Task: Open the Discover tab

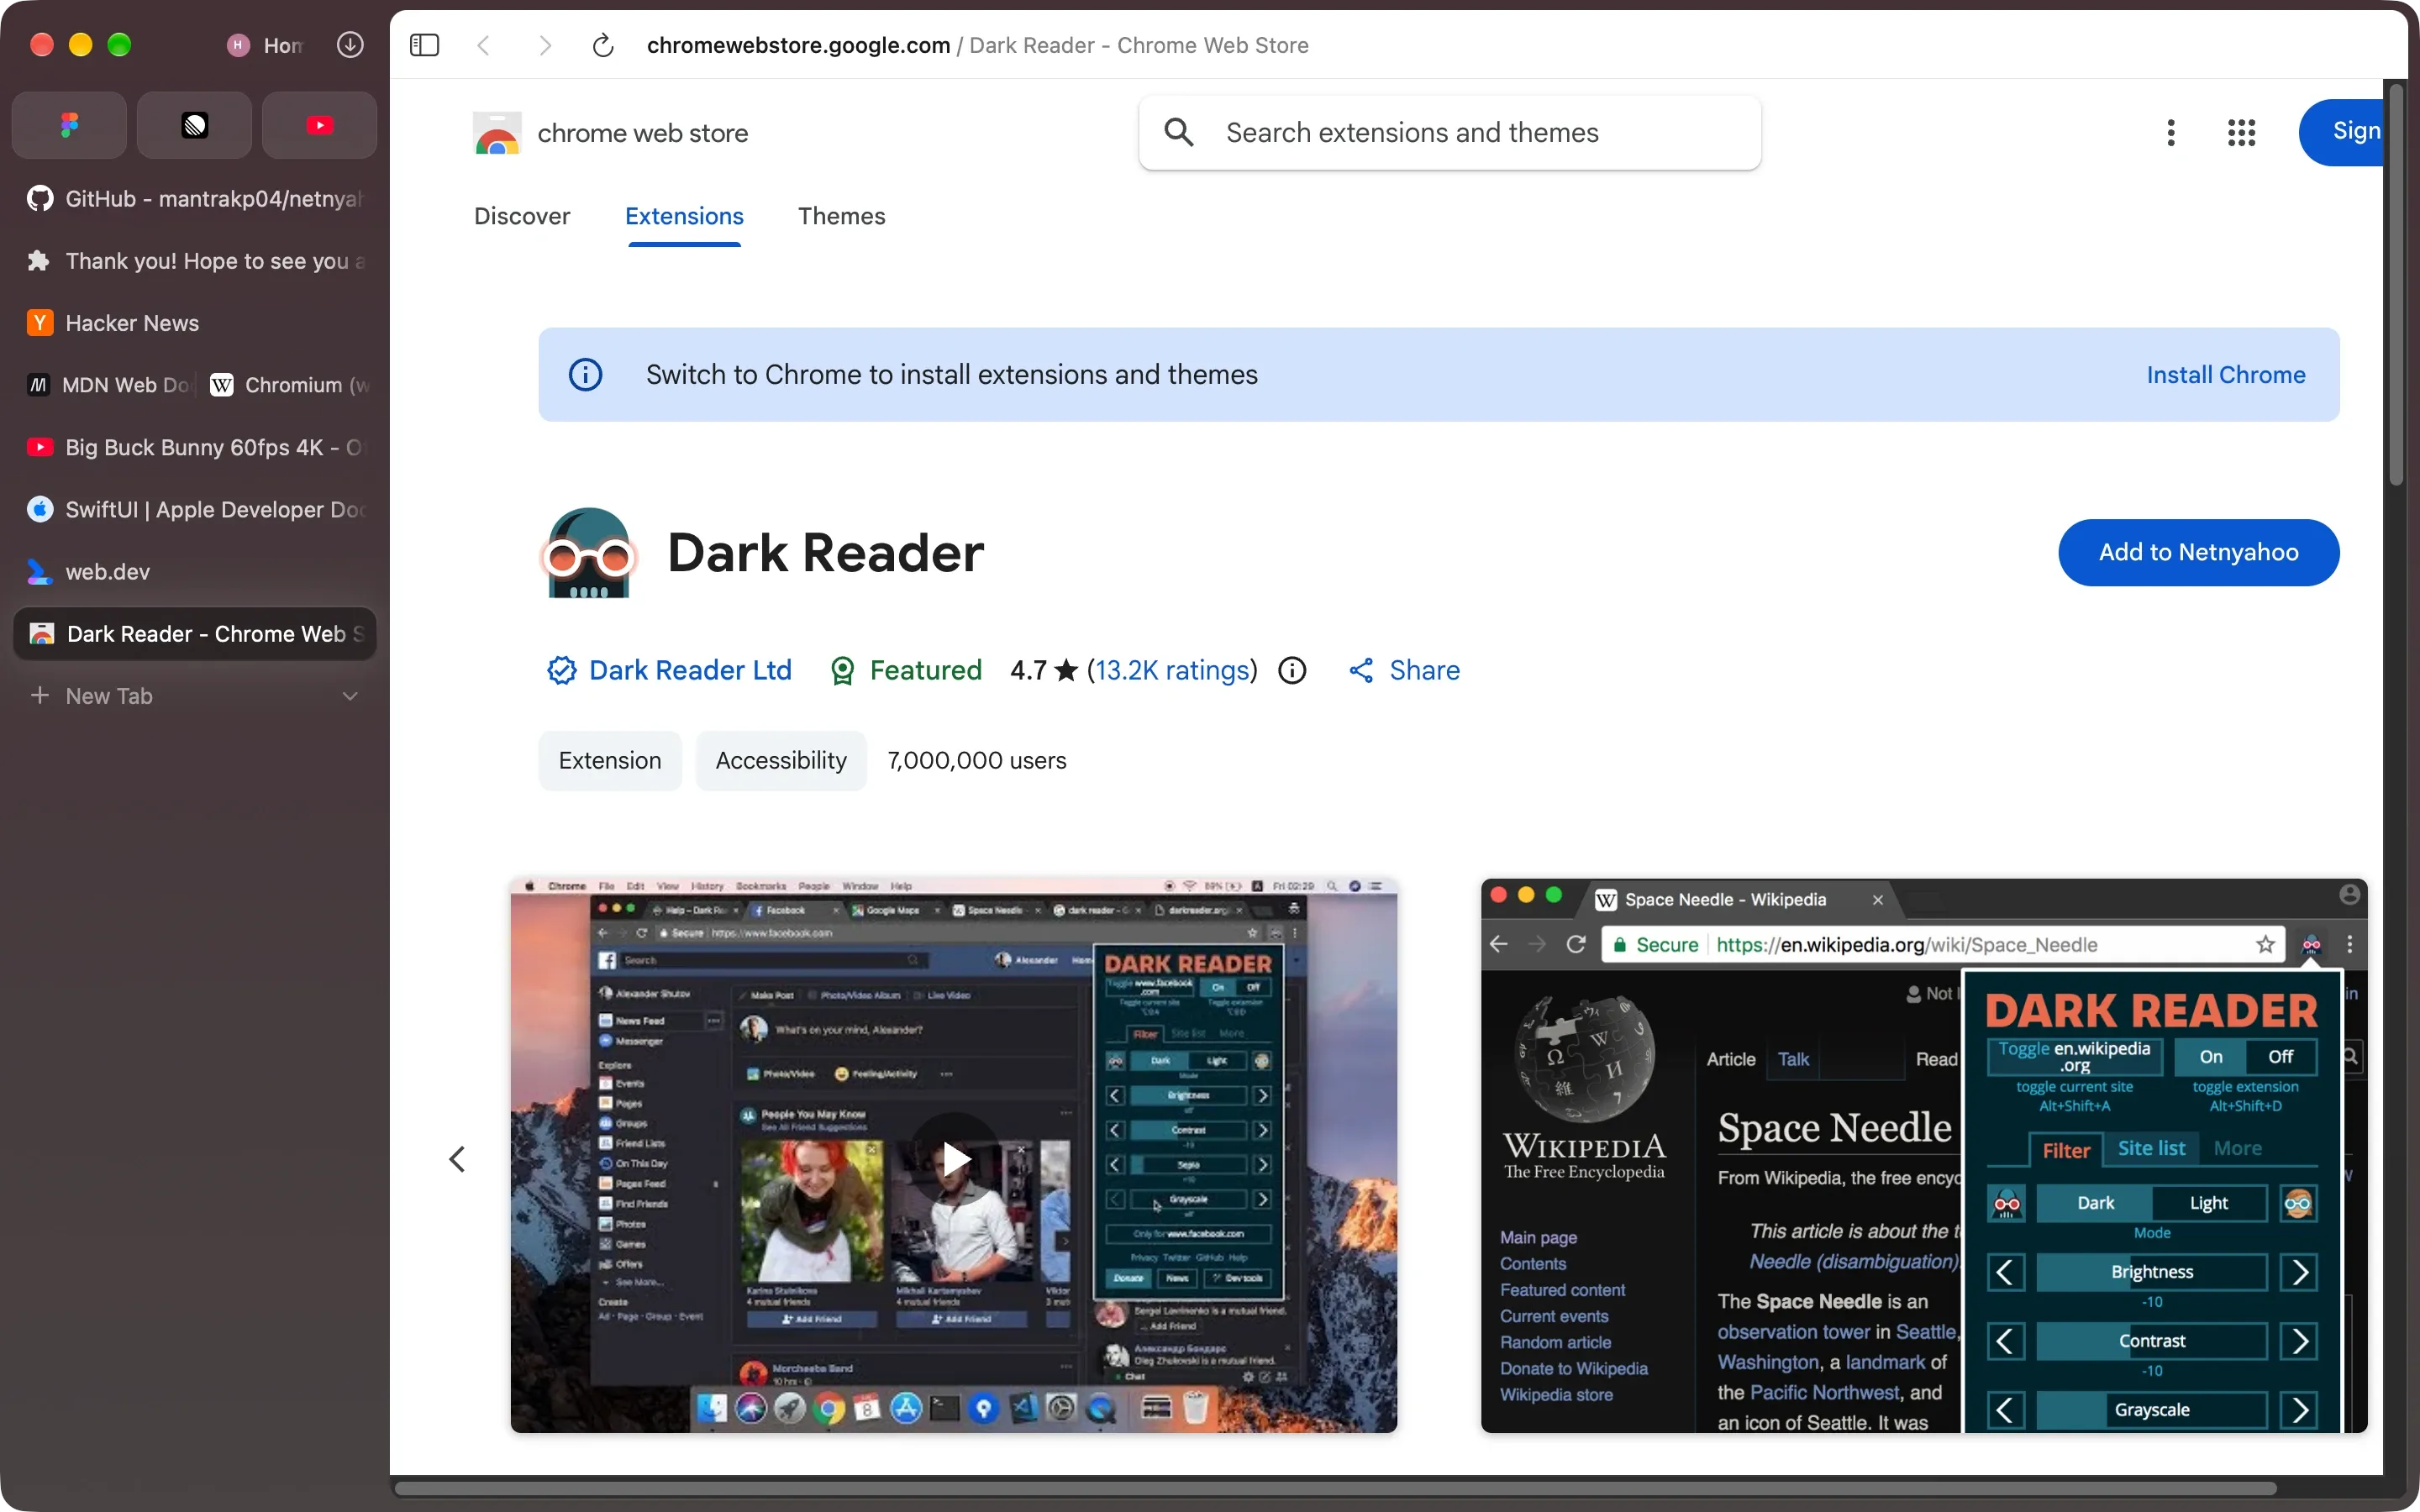Action: point(522,216)
